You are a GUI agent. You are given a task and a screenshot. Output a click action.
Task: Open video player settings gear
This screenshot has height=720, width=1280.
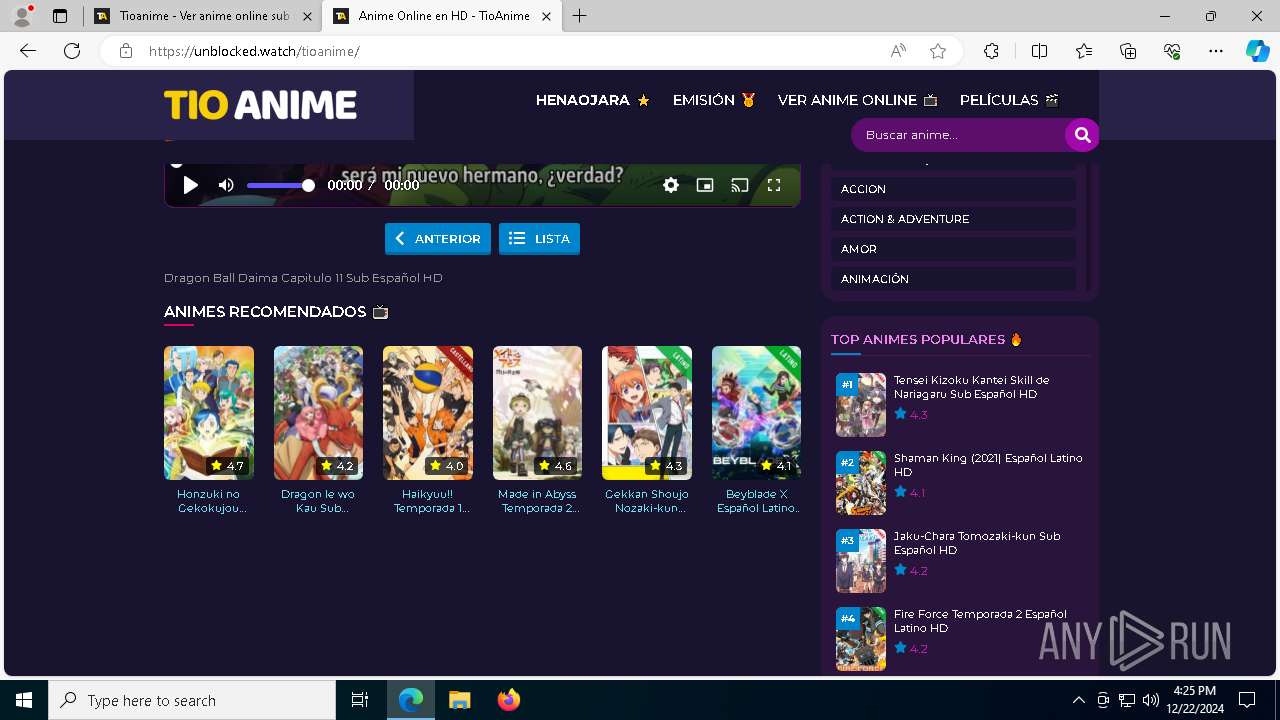(671, 185)
